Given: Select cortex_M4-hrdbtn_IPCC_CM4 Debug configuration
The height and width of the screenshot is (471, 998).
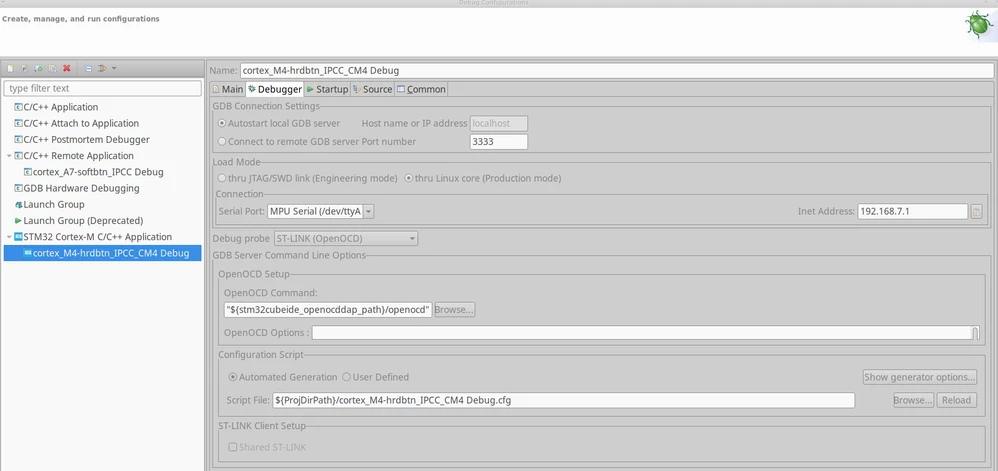Looking at the screenshot, I should [x=102, y=253].
